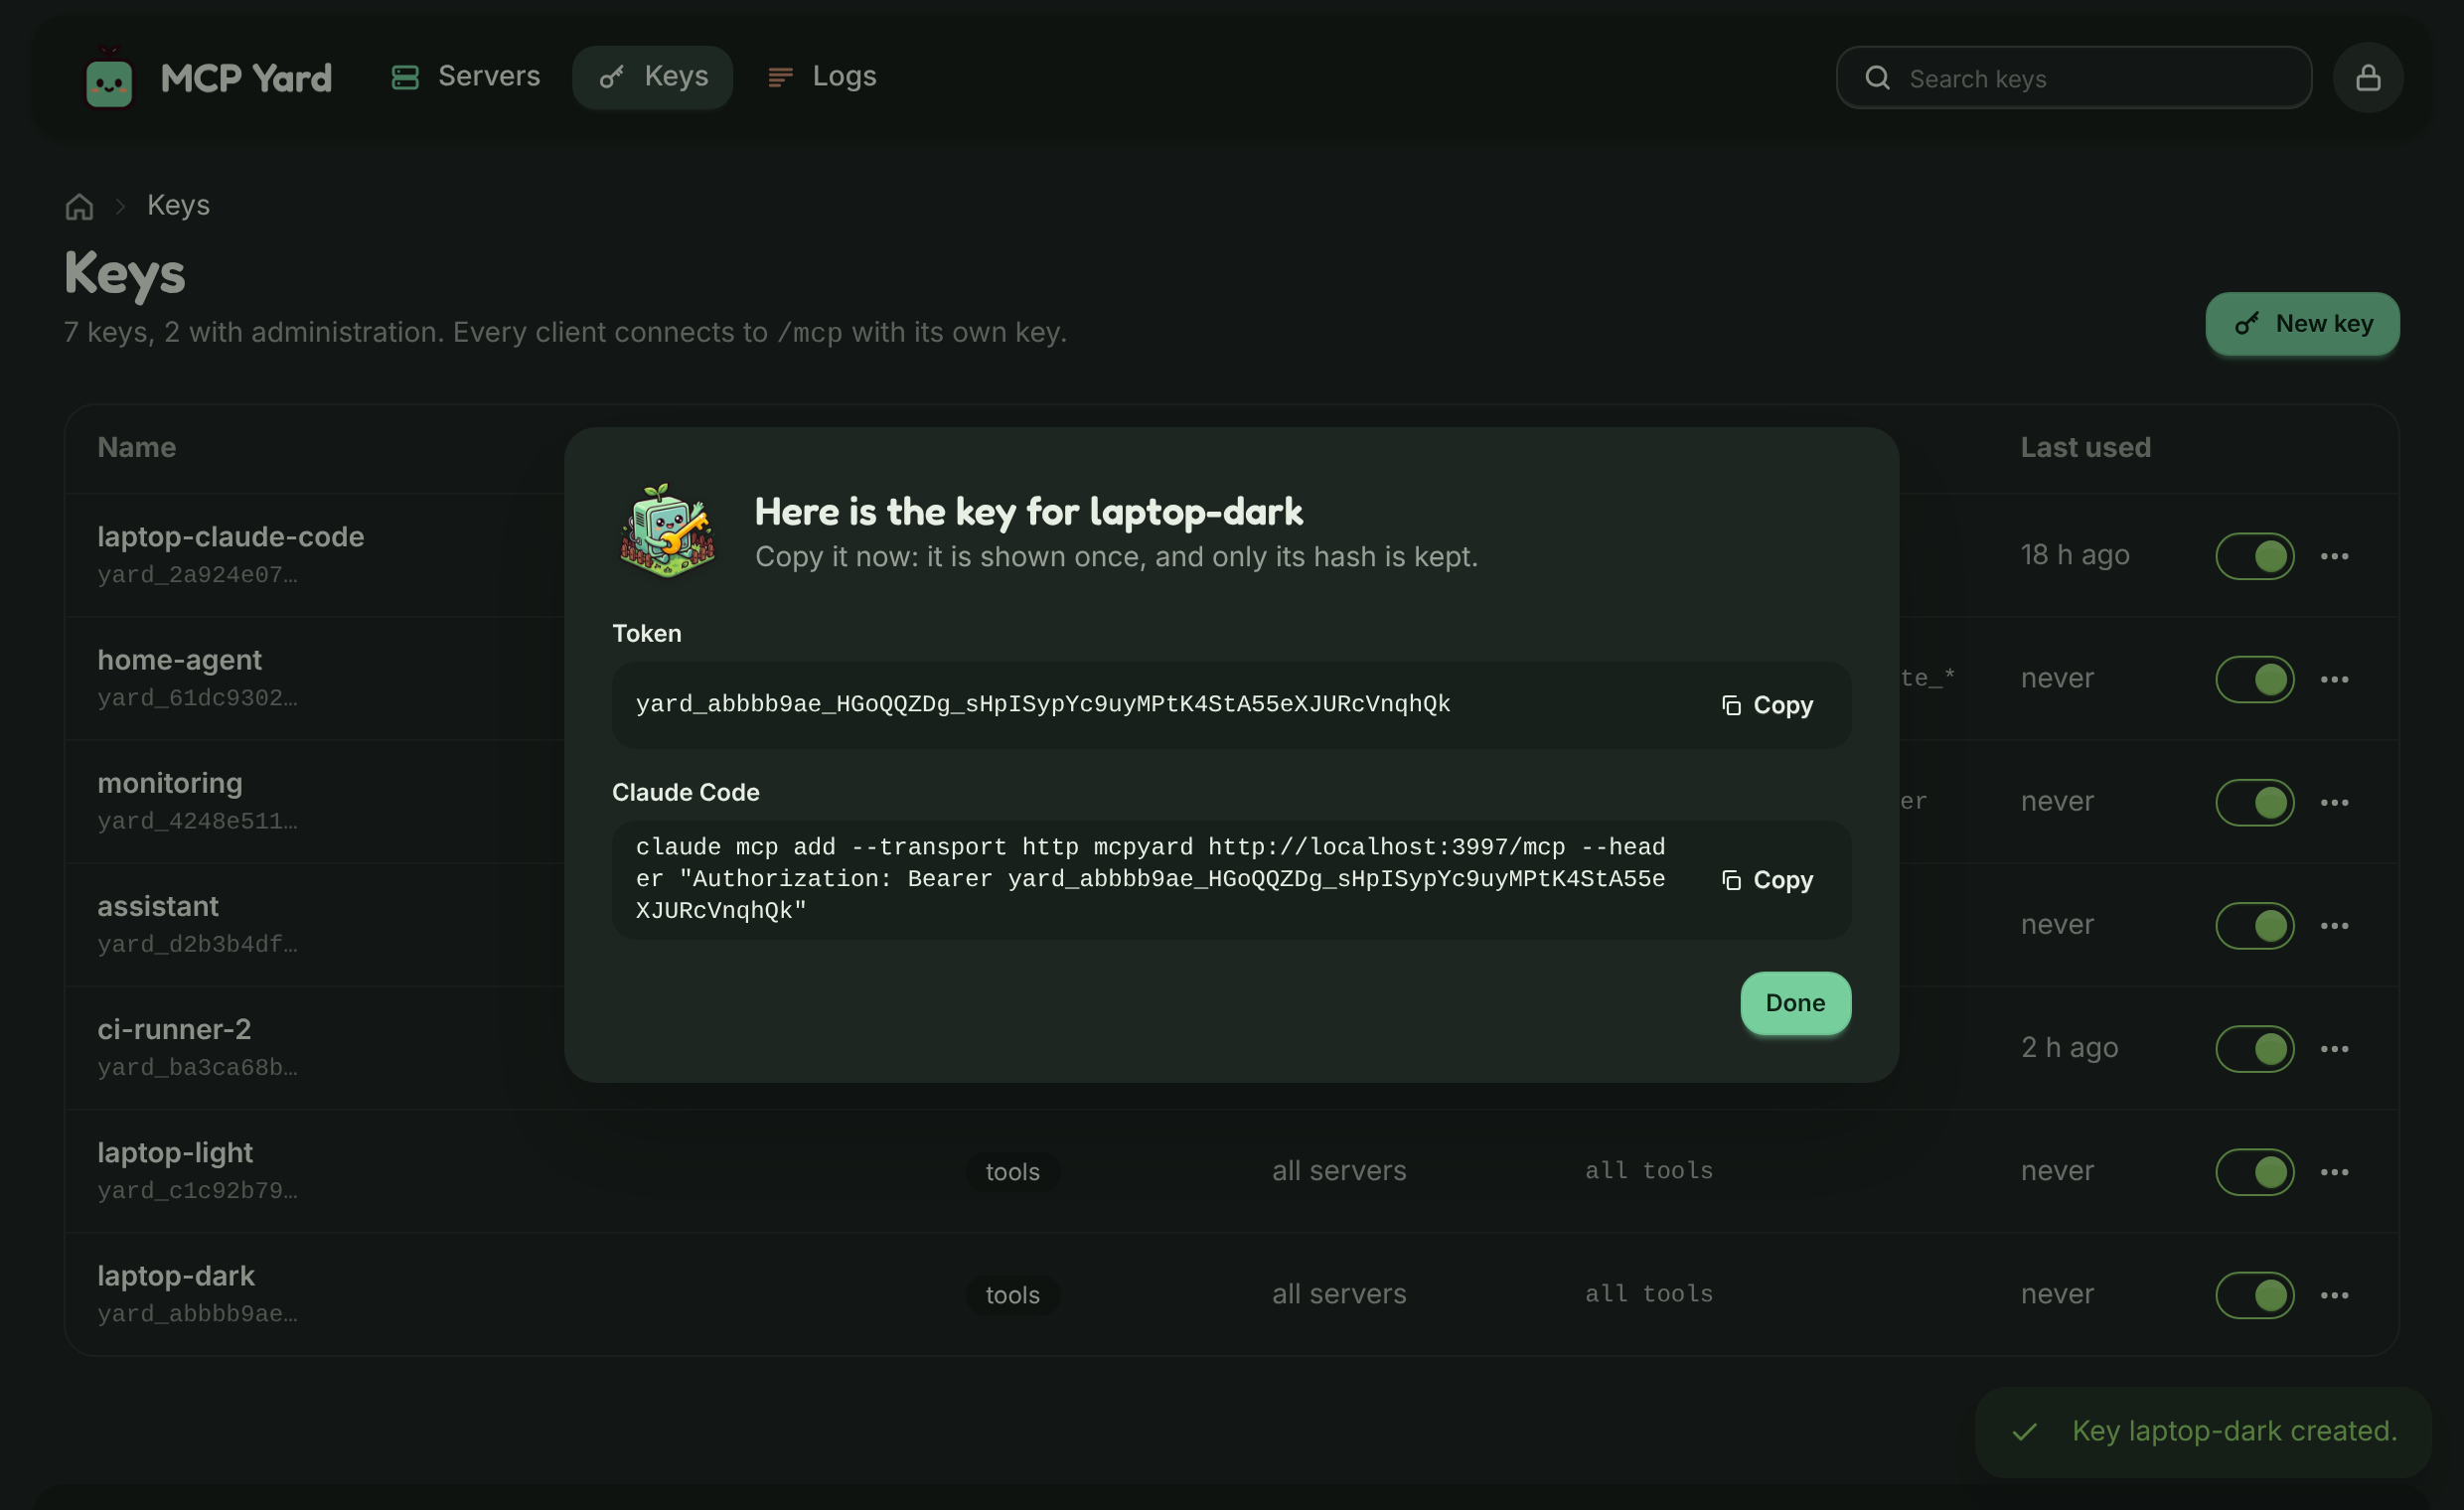Click the lock icon in the top right
The image size is (2464, 1510).
[x=2367, y=78]
